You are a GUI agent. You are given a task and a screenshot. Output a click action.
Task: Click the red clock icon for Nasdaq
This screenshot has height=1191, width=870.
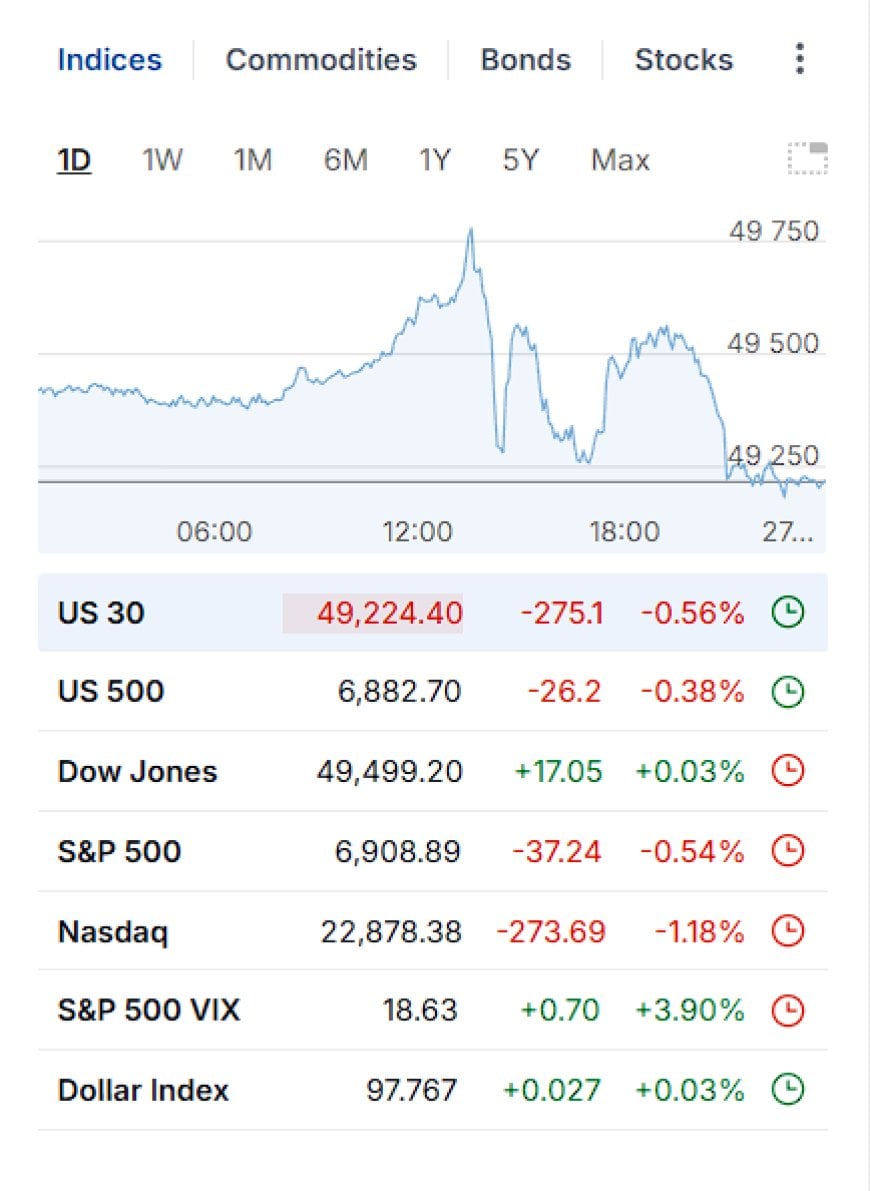coord(788,931)
